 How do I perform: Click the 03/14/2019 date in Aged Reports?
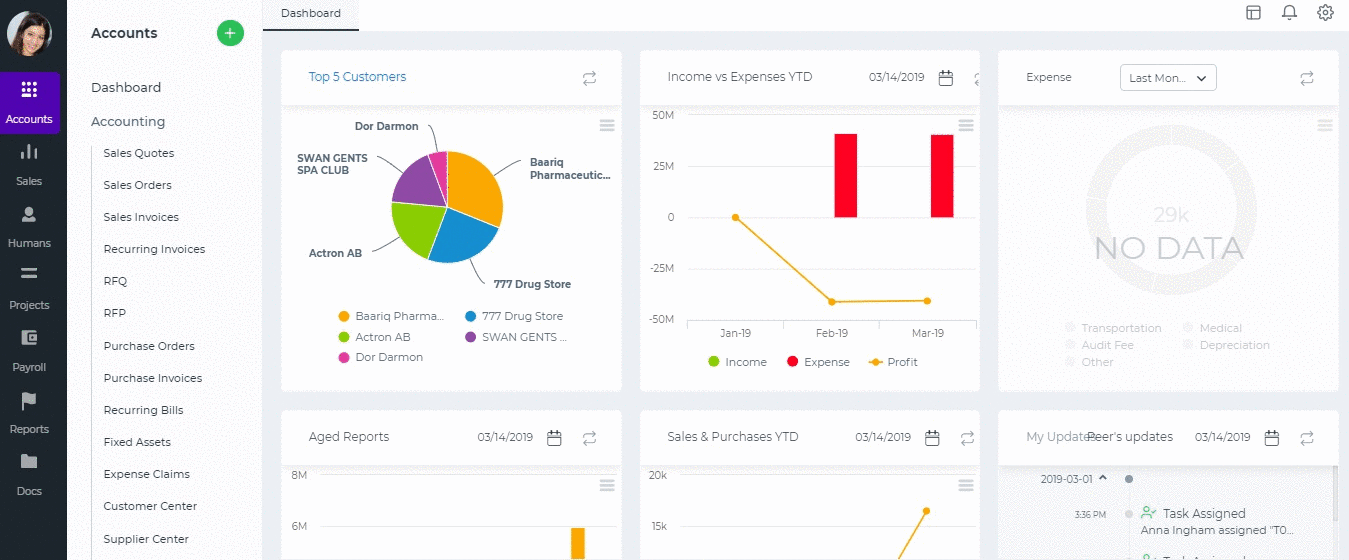[505, 437]
